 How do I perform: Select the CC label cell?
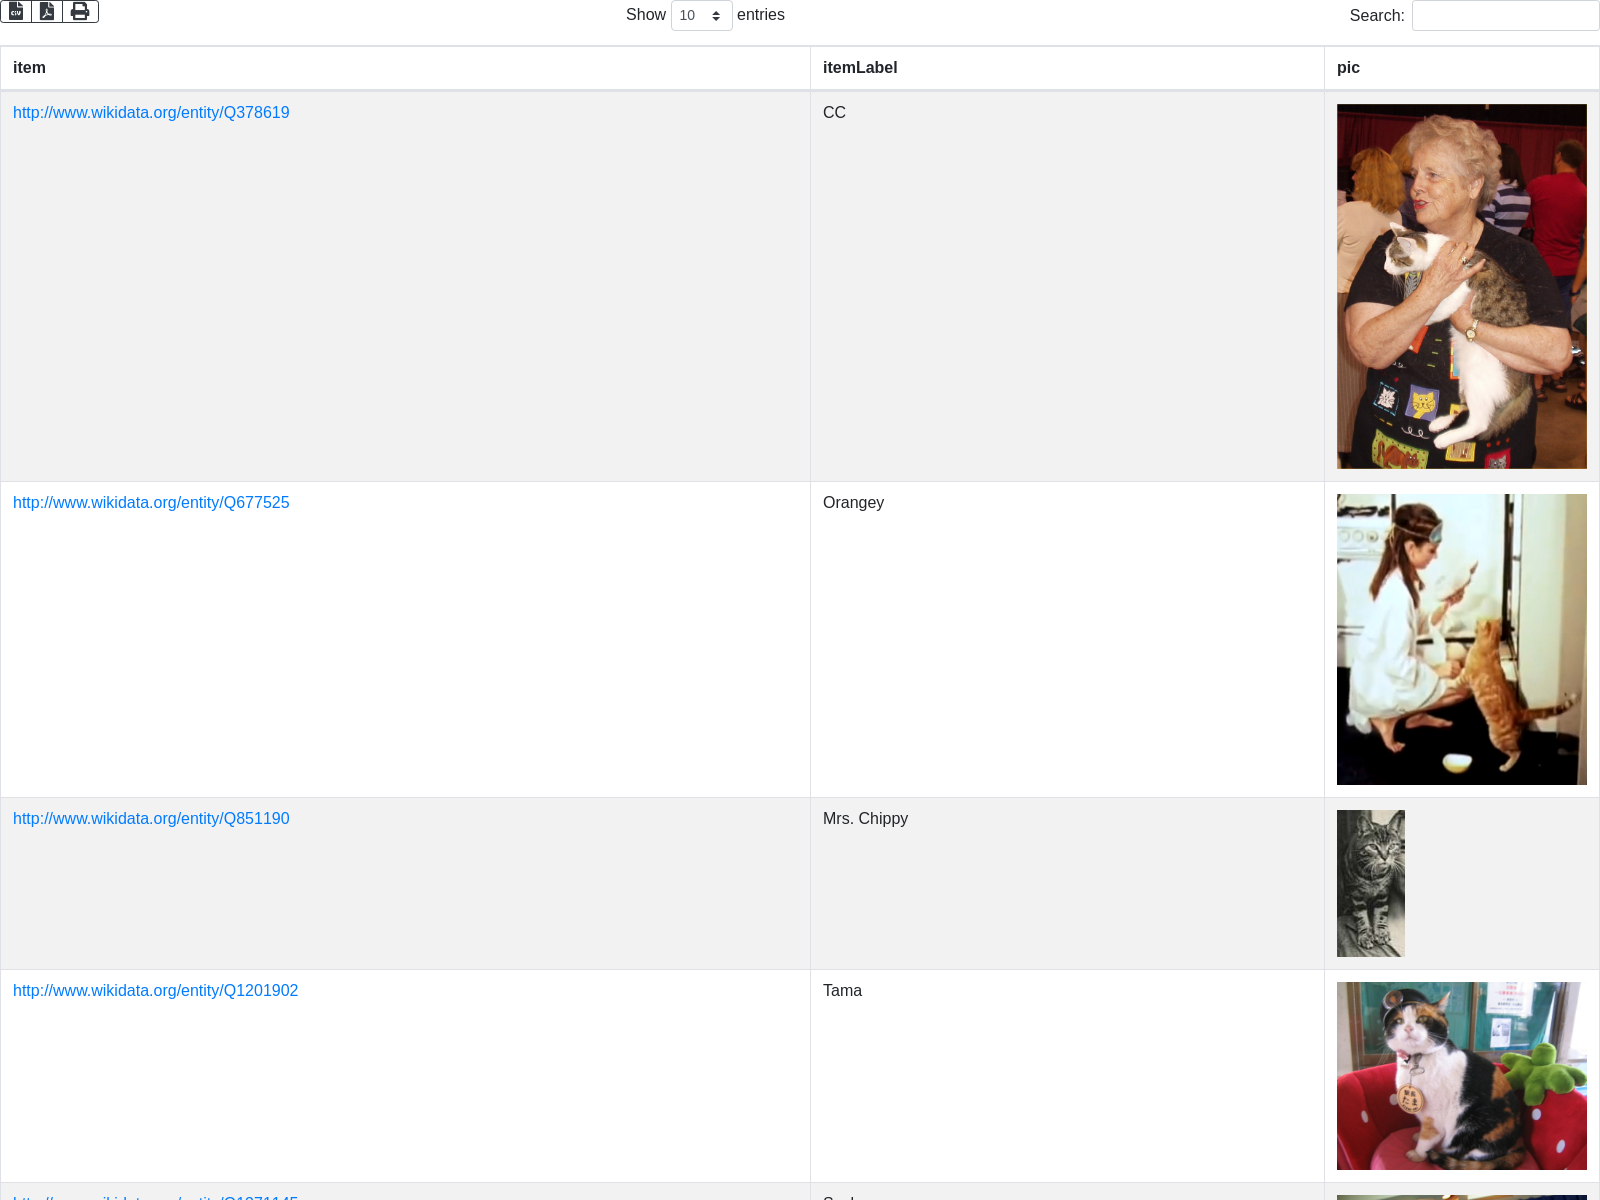click(834, 113)
